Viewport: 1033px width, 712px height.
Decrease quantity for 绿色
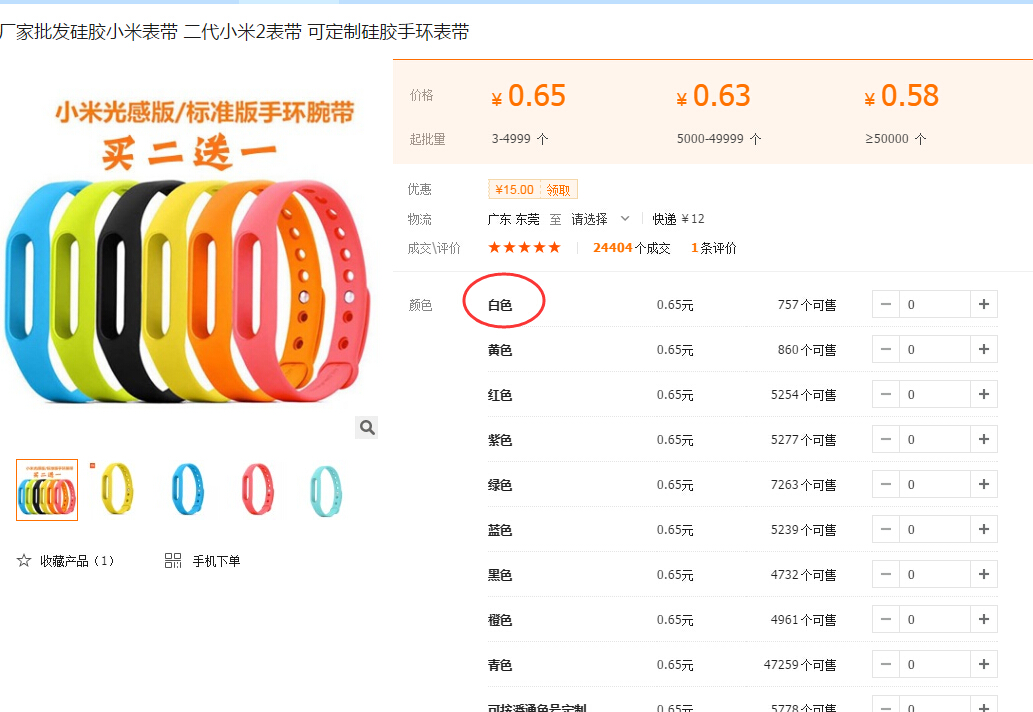885,484
